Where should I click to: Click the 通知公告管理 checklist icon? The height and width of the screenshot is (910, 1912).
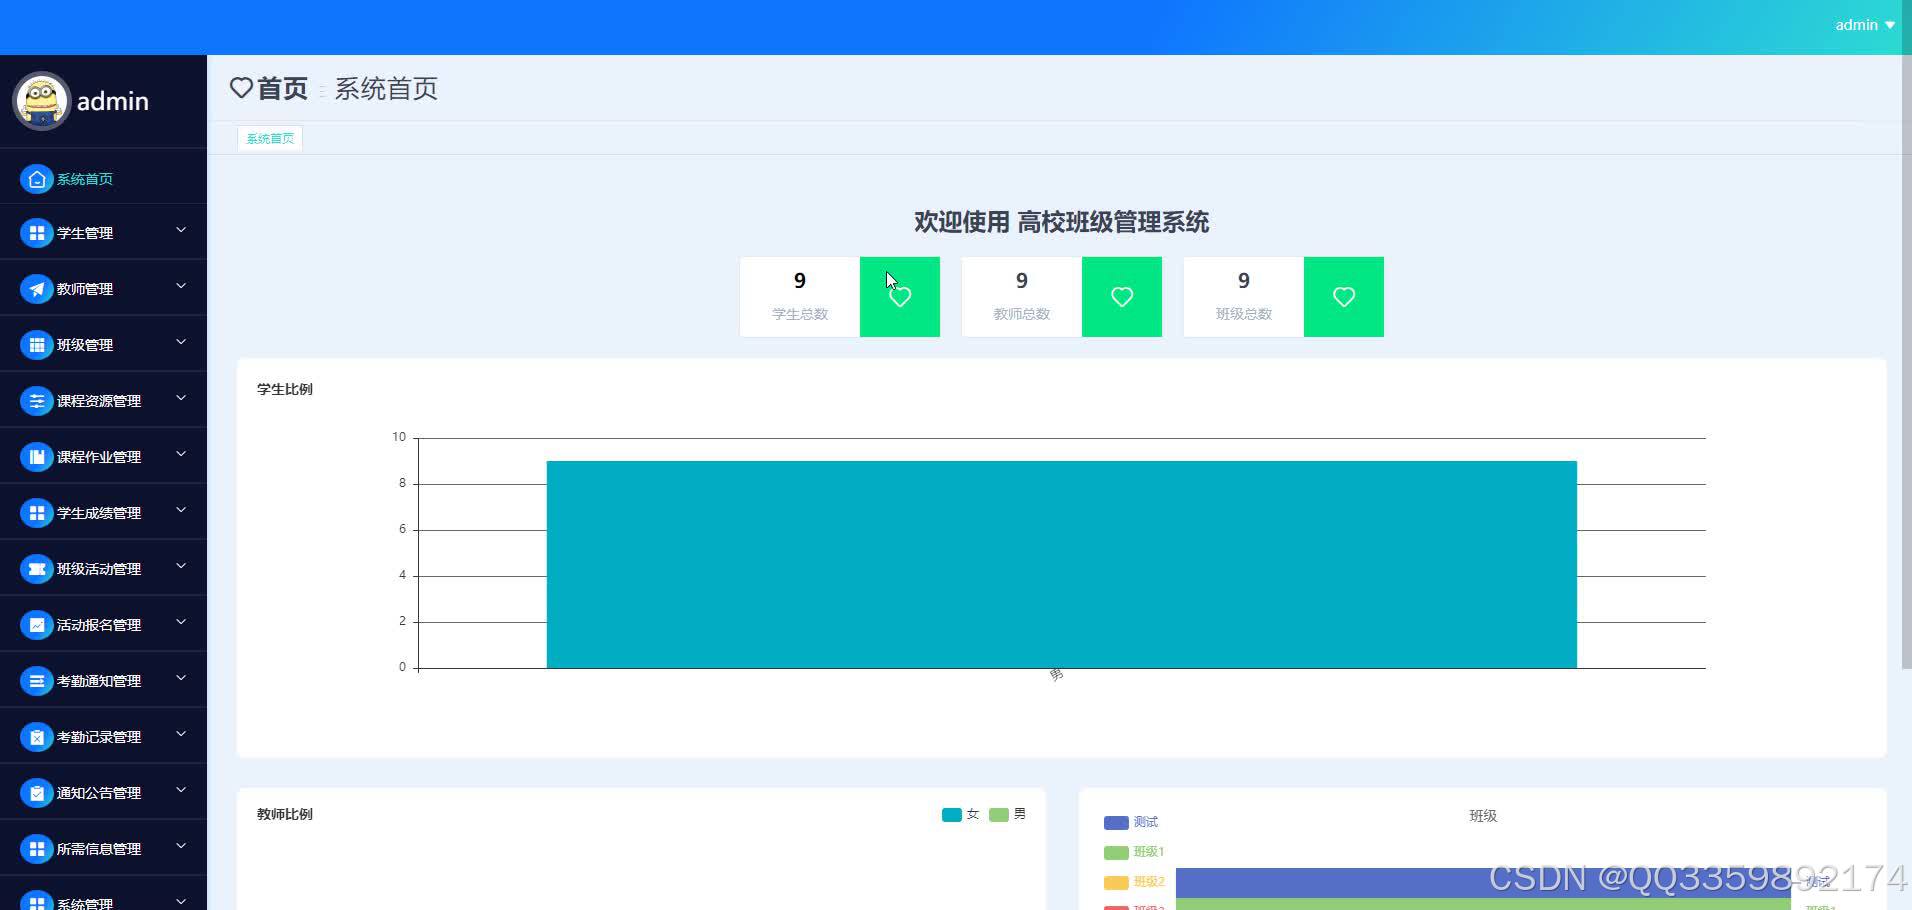[x=37, y=793]
